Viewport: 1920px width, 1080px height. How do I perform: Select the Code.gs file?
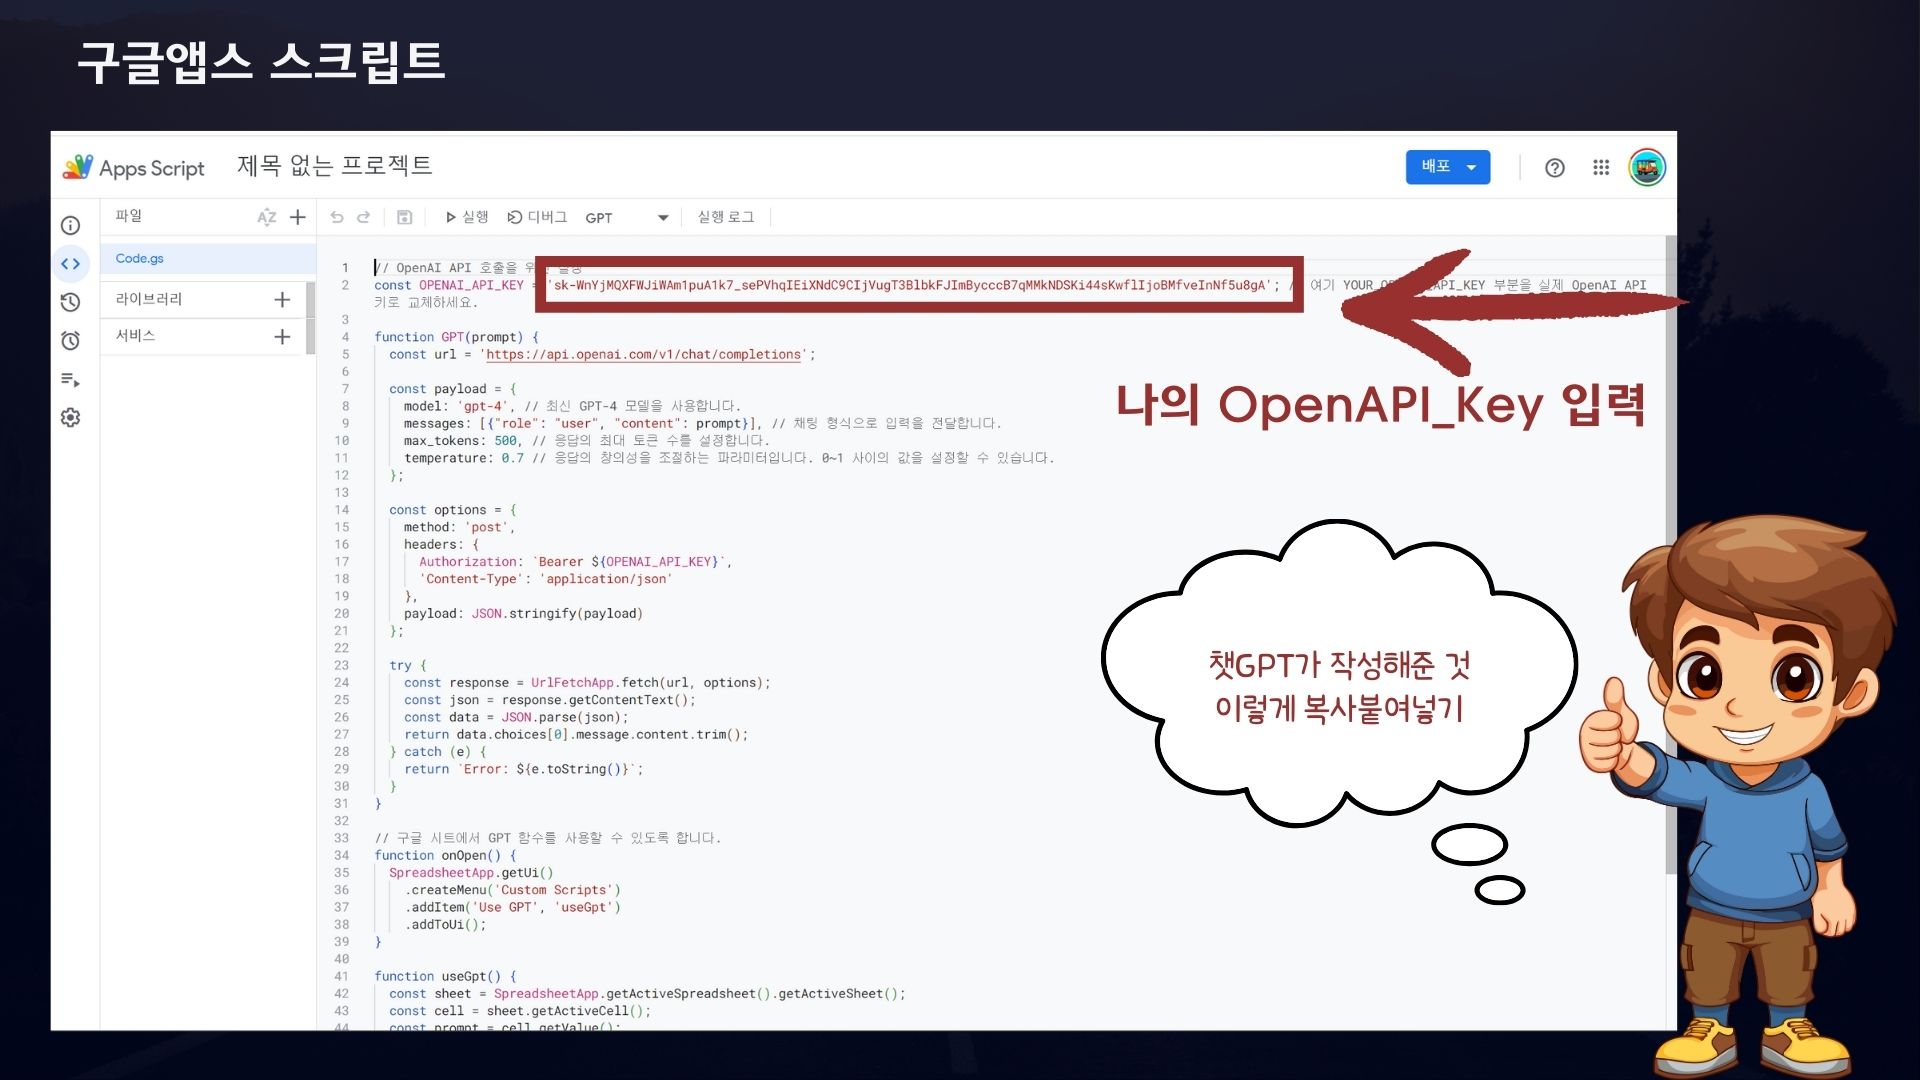pos(140,258)
